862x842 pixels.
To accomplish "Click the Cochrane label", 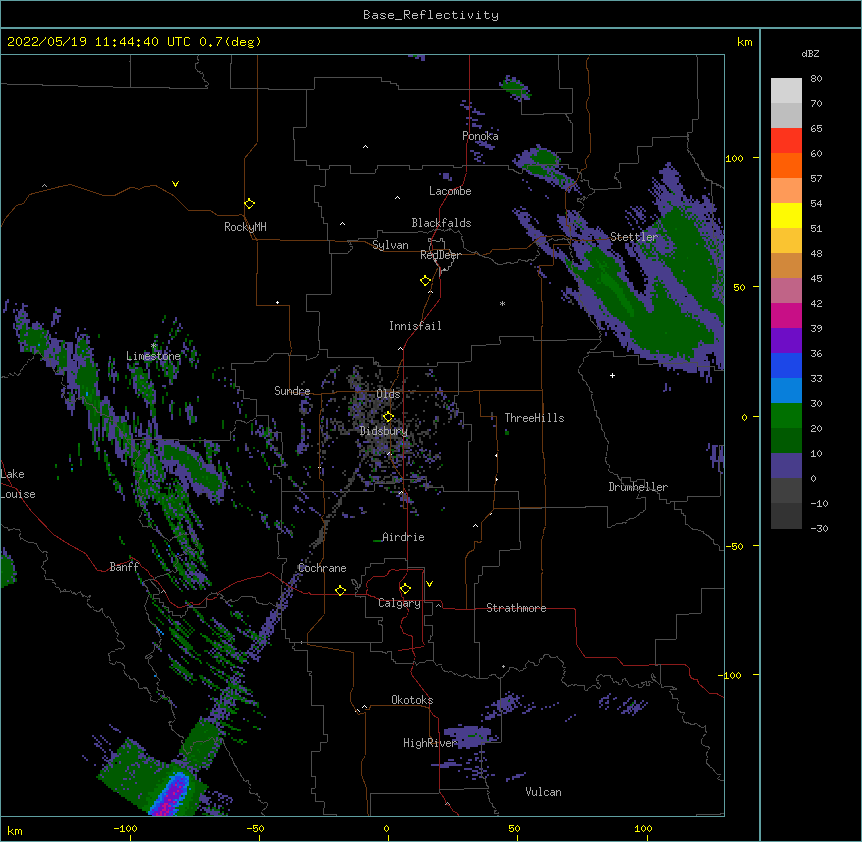I will (x=322, y=568).
